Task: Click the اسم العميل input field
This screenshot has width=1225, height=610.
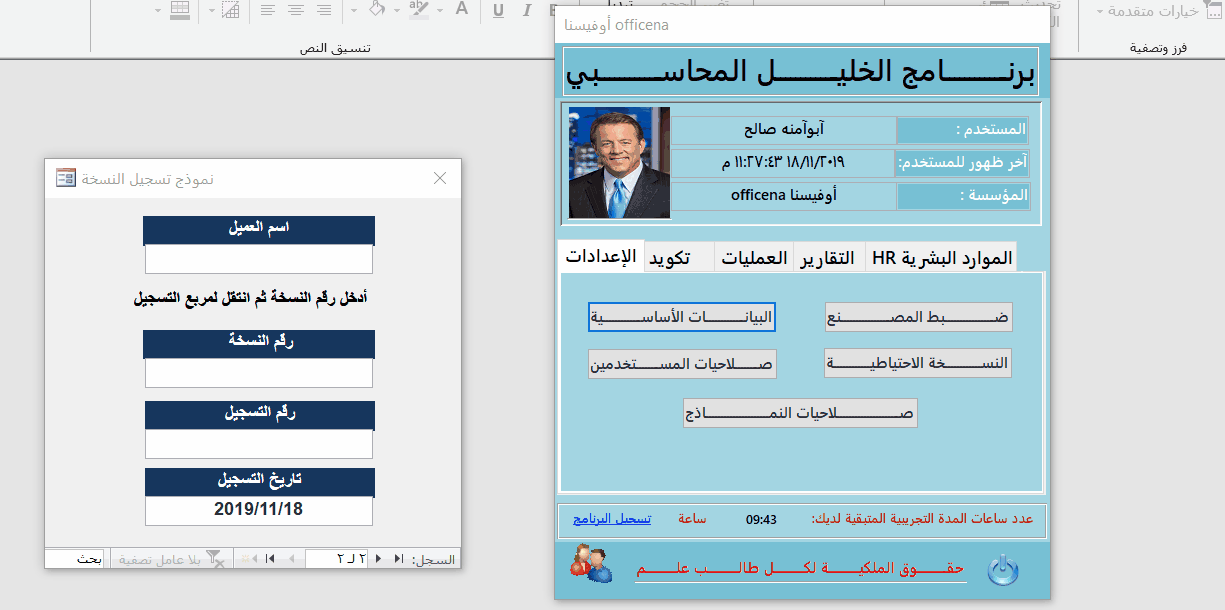Action: (x=259, y=259)
